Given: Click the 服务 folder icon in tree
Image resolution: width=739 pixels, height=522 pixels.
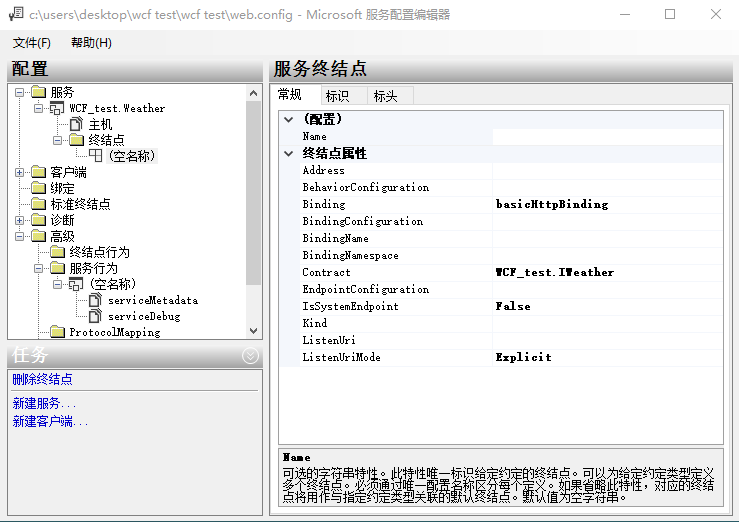Looking at the screenshot, I should point(39,92).
